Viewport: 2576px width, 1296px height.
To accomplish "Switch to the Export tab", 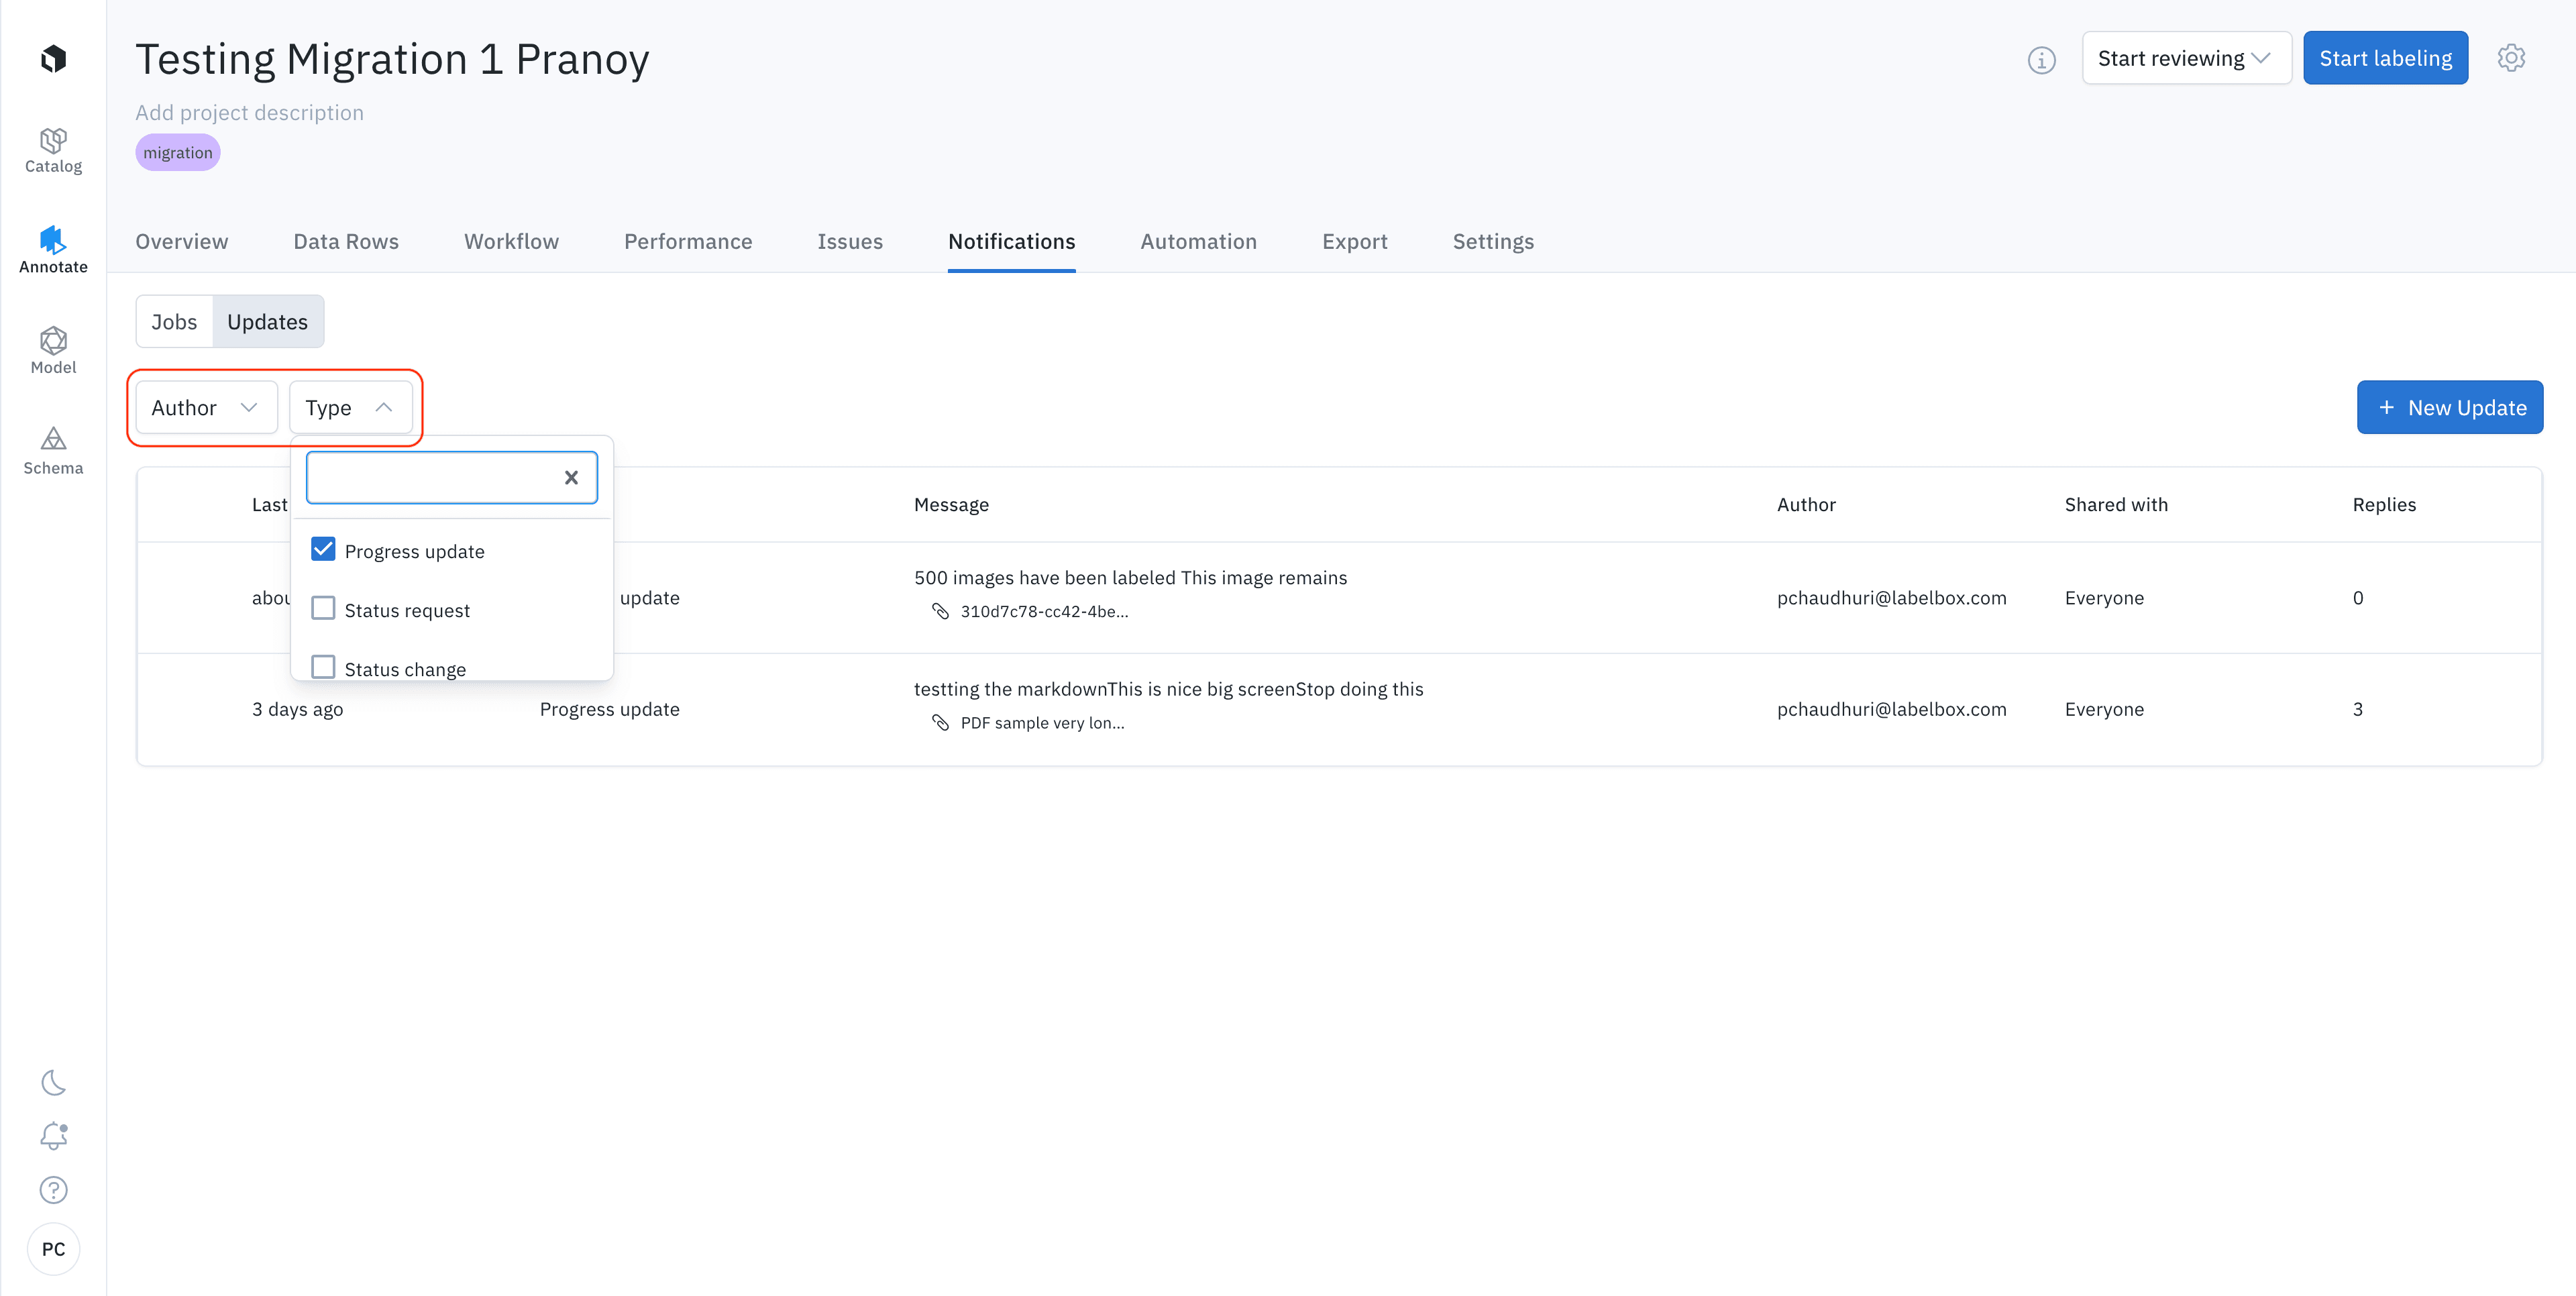I will pyautogui.click(x=1354, y=241).
